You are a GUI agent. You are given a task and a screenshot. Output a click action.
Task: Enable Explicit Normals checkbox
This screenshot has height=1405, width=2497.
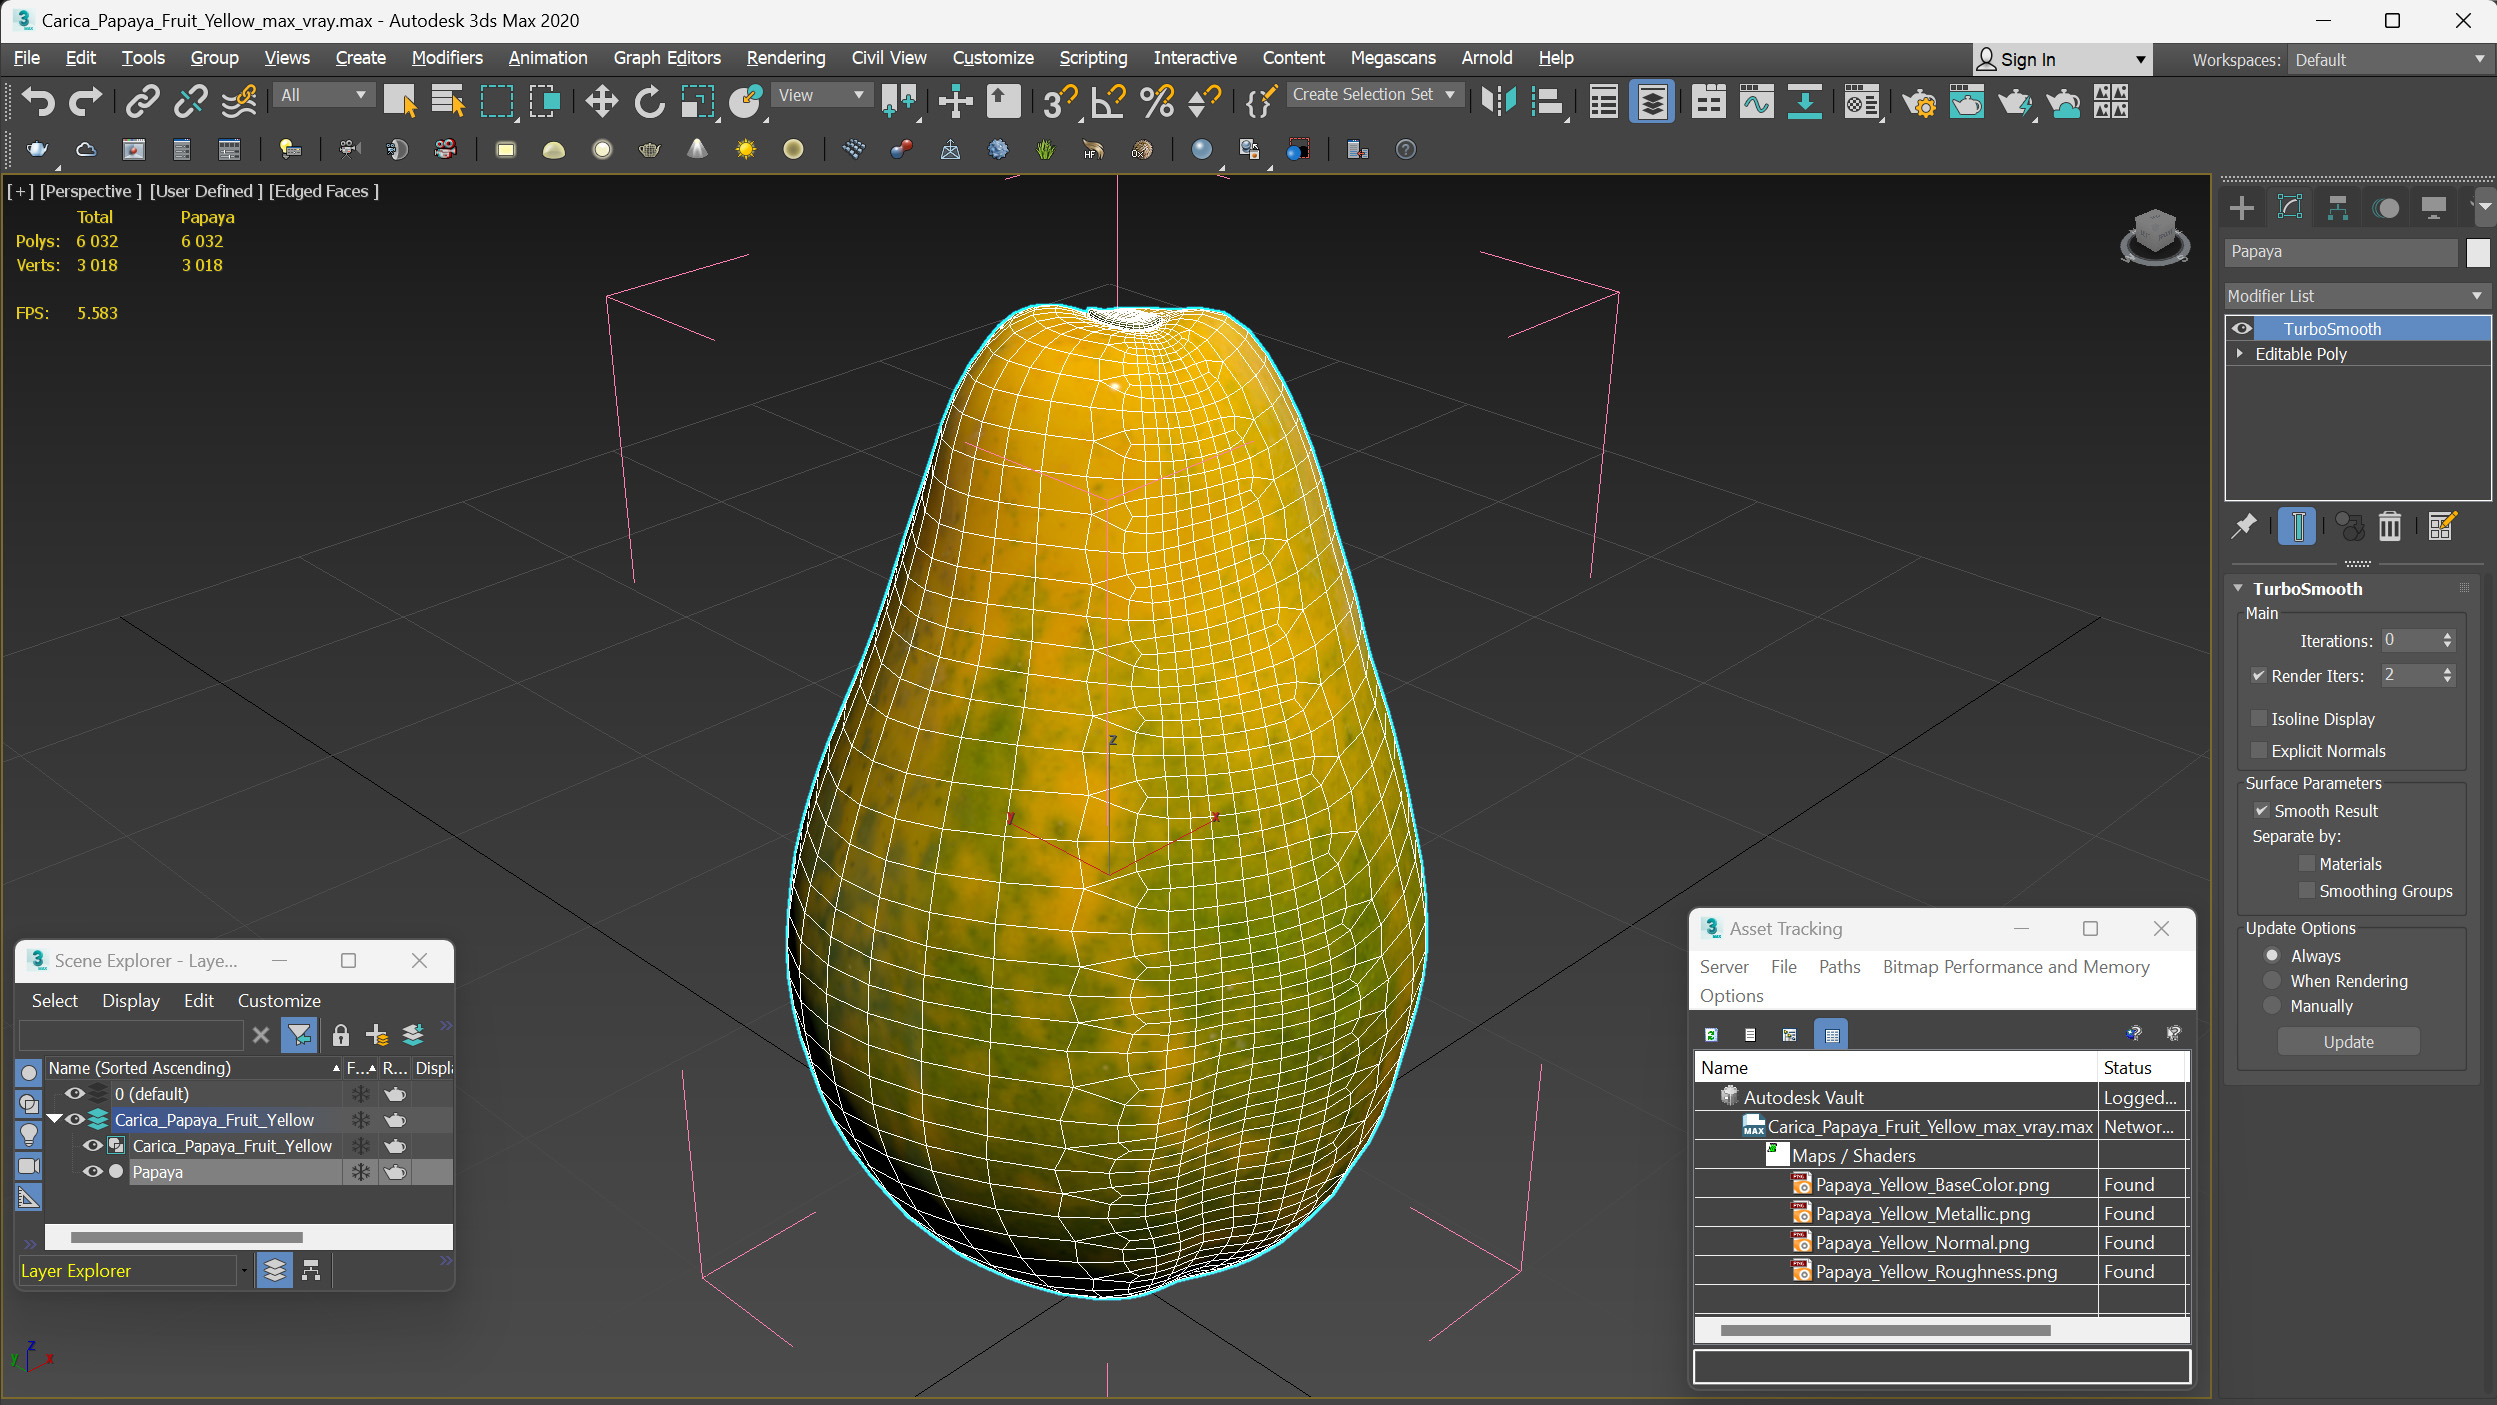(2258, 751)
